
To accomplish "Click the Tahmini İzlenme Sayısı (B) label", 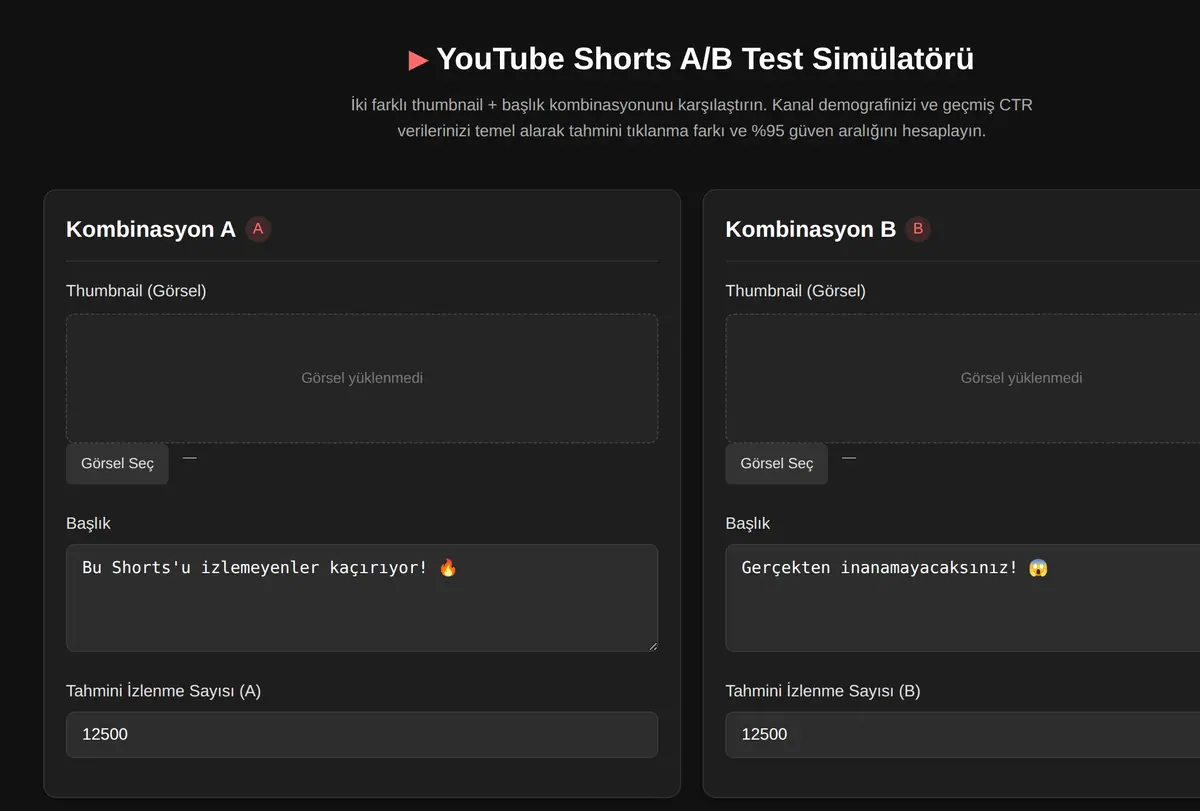I will [x=823, y=691].
